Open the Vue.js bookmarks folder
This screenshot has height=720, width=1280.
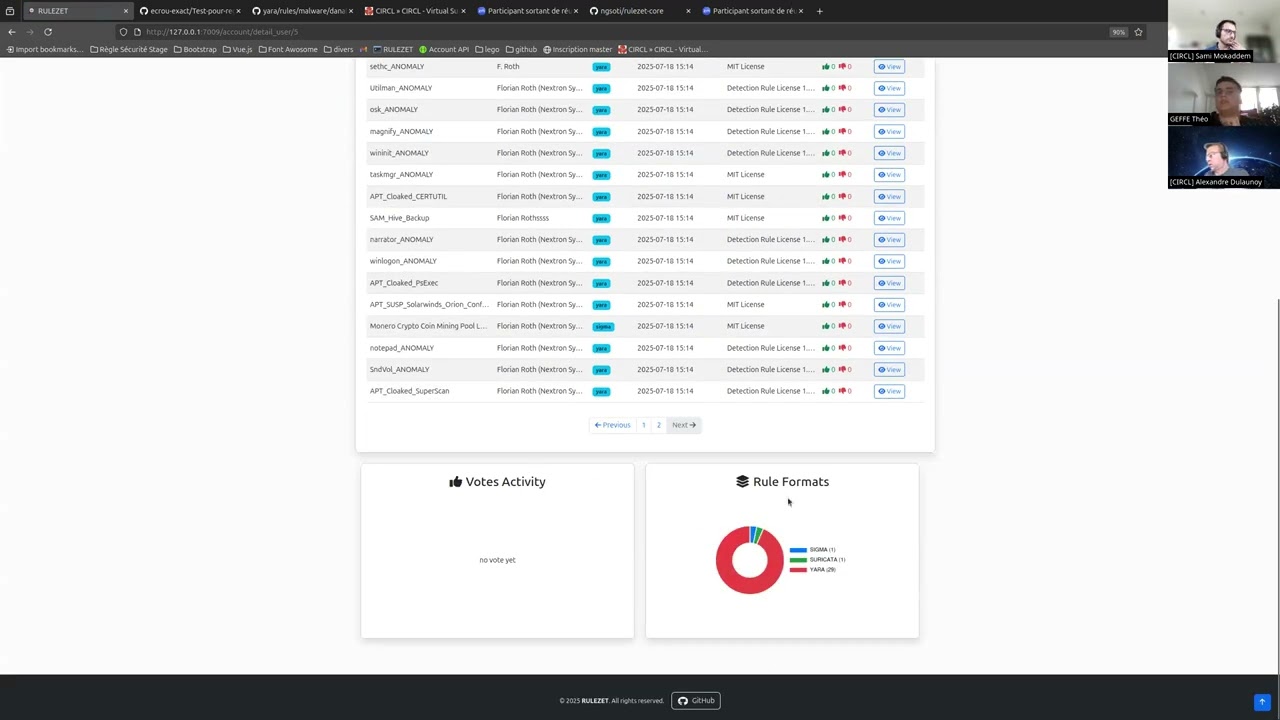tap(237, 49)
